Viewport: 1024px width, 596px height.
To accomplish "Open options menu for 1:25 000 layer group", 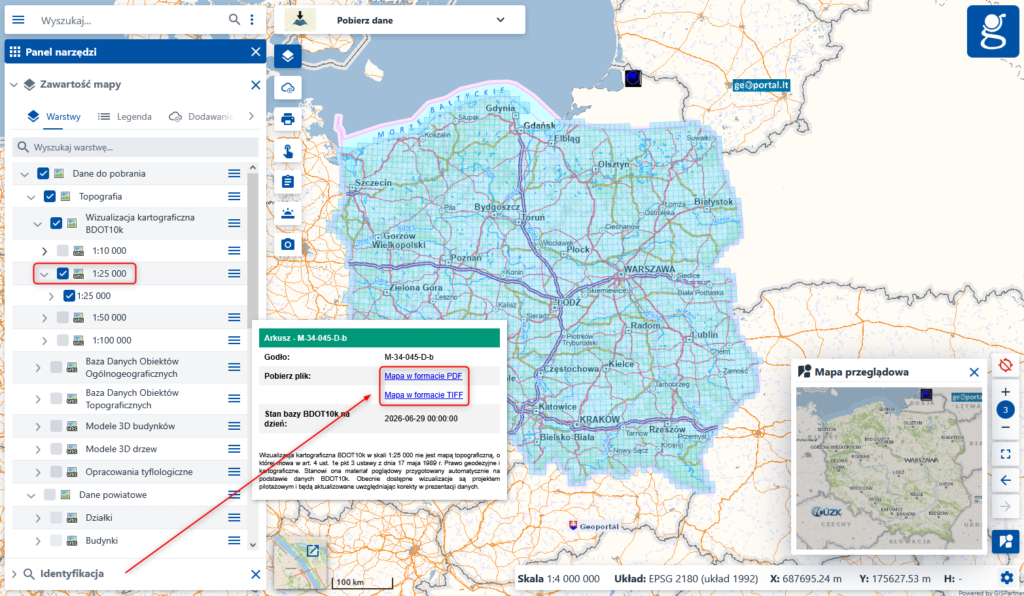I will coord(234,274).
